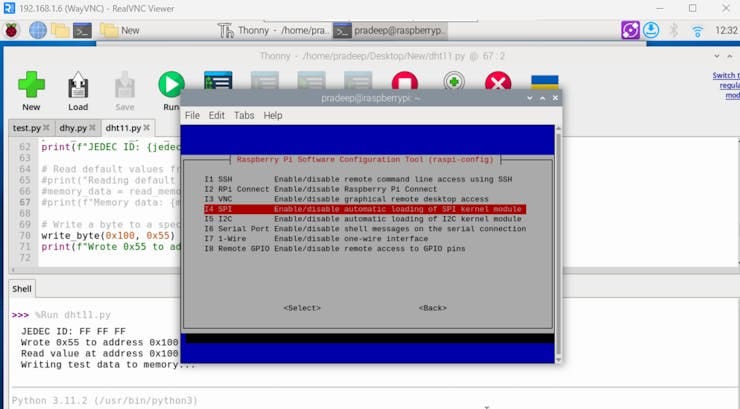740x409 pixels.
Task: Click the red X quit icon in toolbar
Action: point(498,81)
